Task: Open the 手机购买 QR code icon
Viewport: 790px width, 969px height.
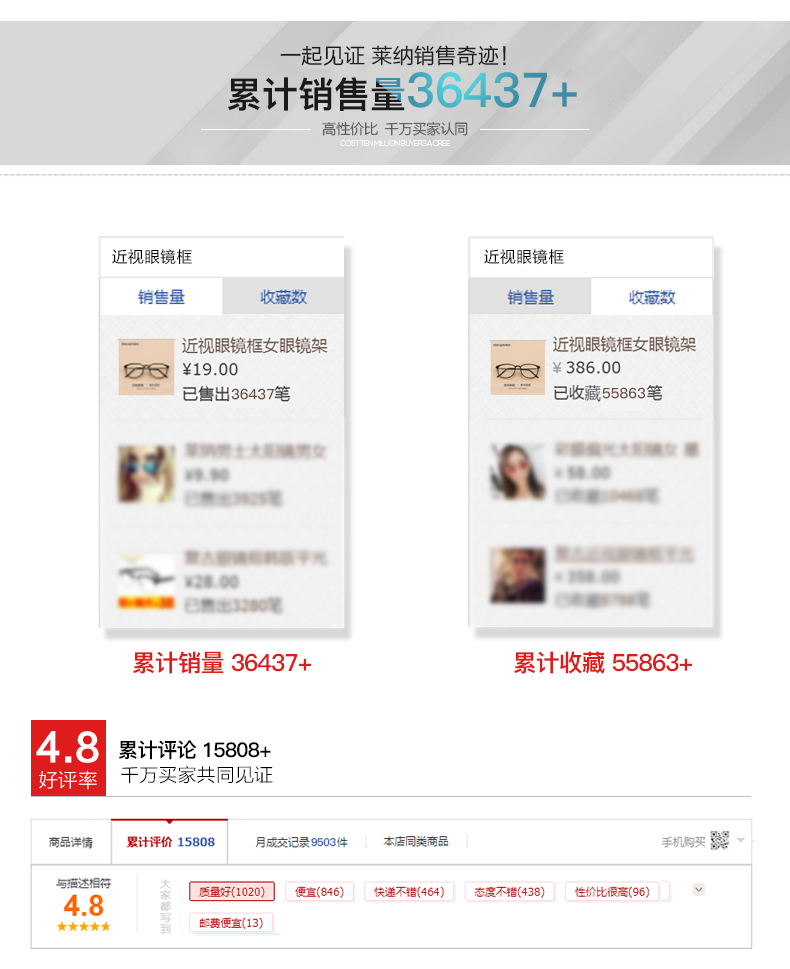Action: click(x=719, y=840)
